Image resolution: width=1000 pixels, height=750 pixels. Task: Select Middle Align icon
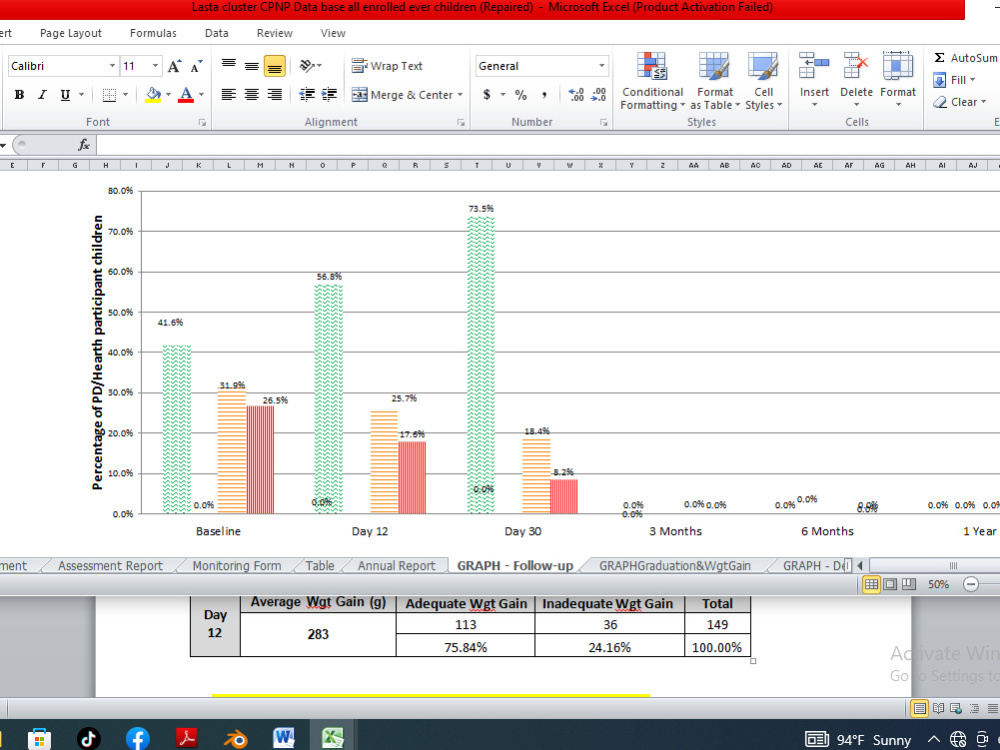[252, 65]
